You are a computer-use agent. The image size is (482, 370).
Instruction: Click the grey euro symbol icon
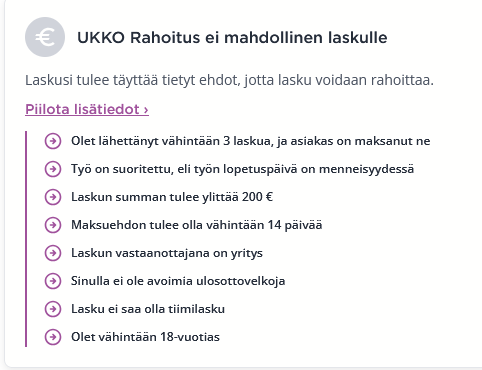[x=45, y=37]
